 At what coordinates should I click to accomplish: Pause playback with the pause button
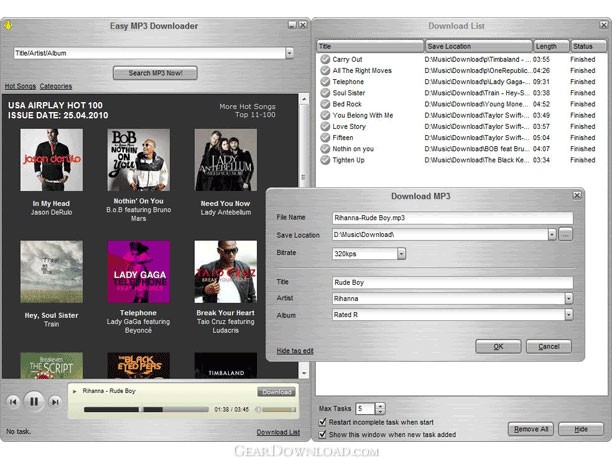point(34,401)
